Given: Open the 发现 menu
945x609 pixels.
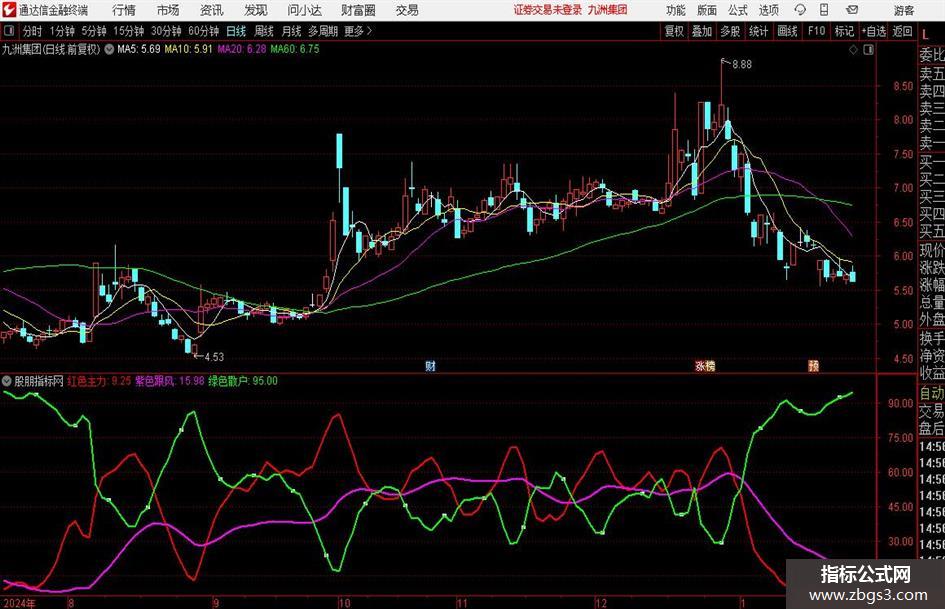Looking at the screenshot, I should (256, 10).
